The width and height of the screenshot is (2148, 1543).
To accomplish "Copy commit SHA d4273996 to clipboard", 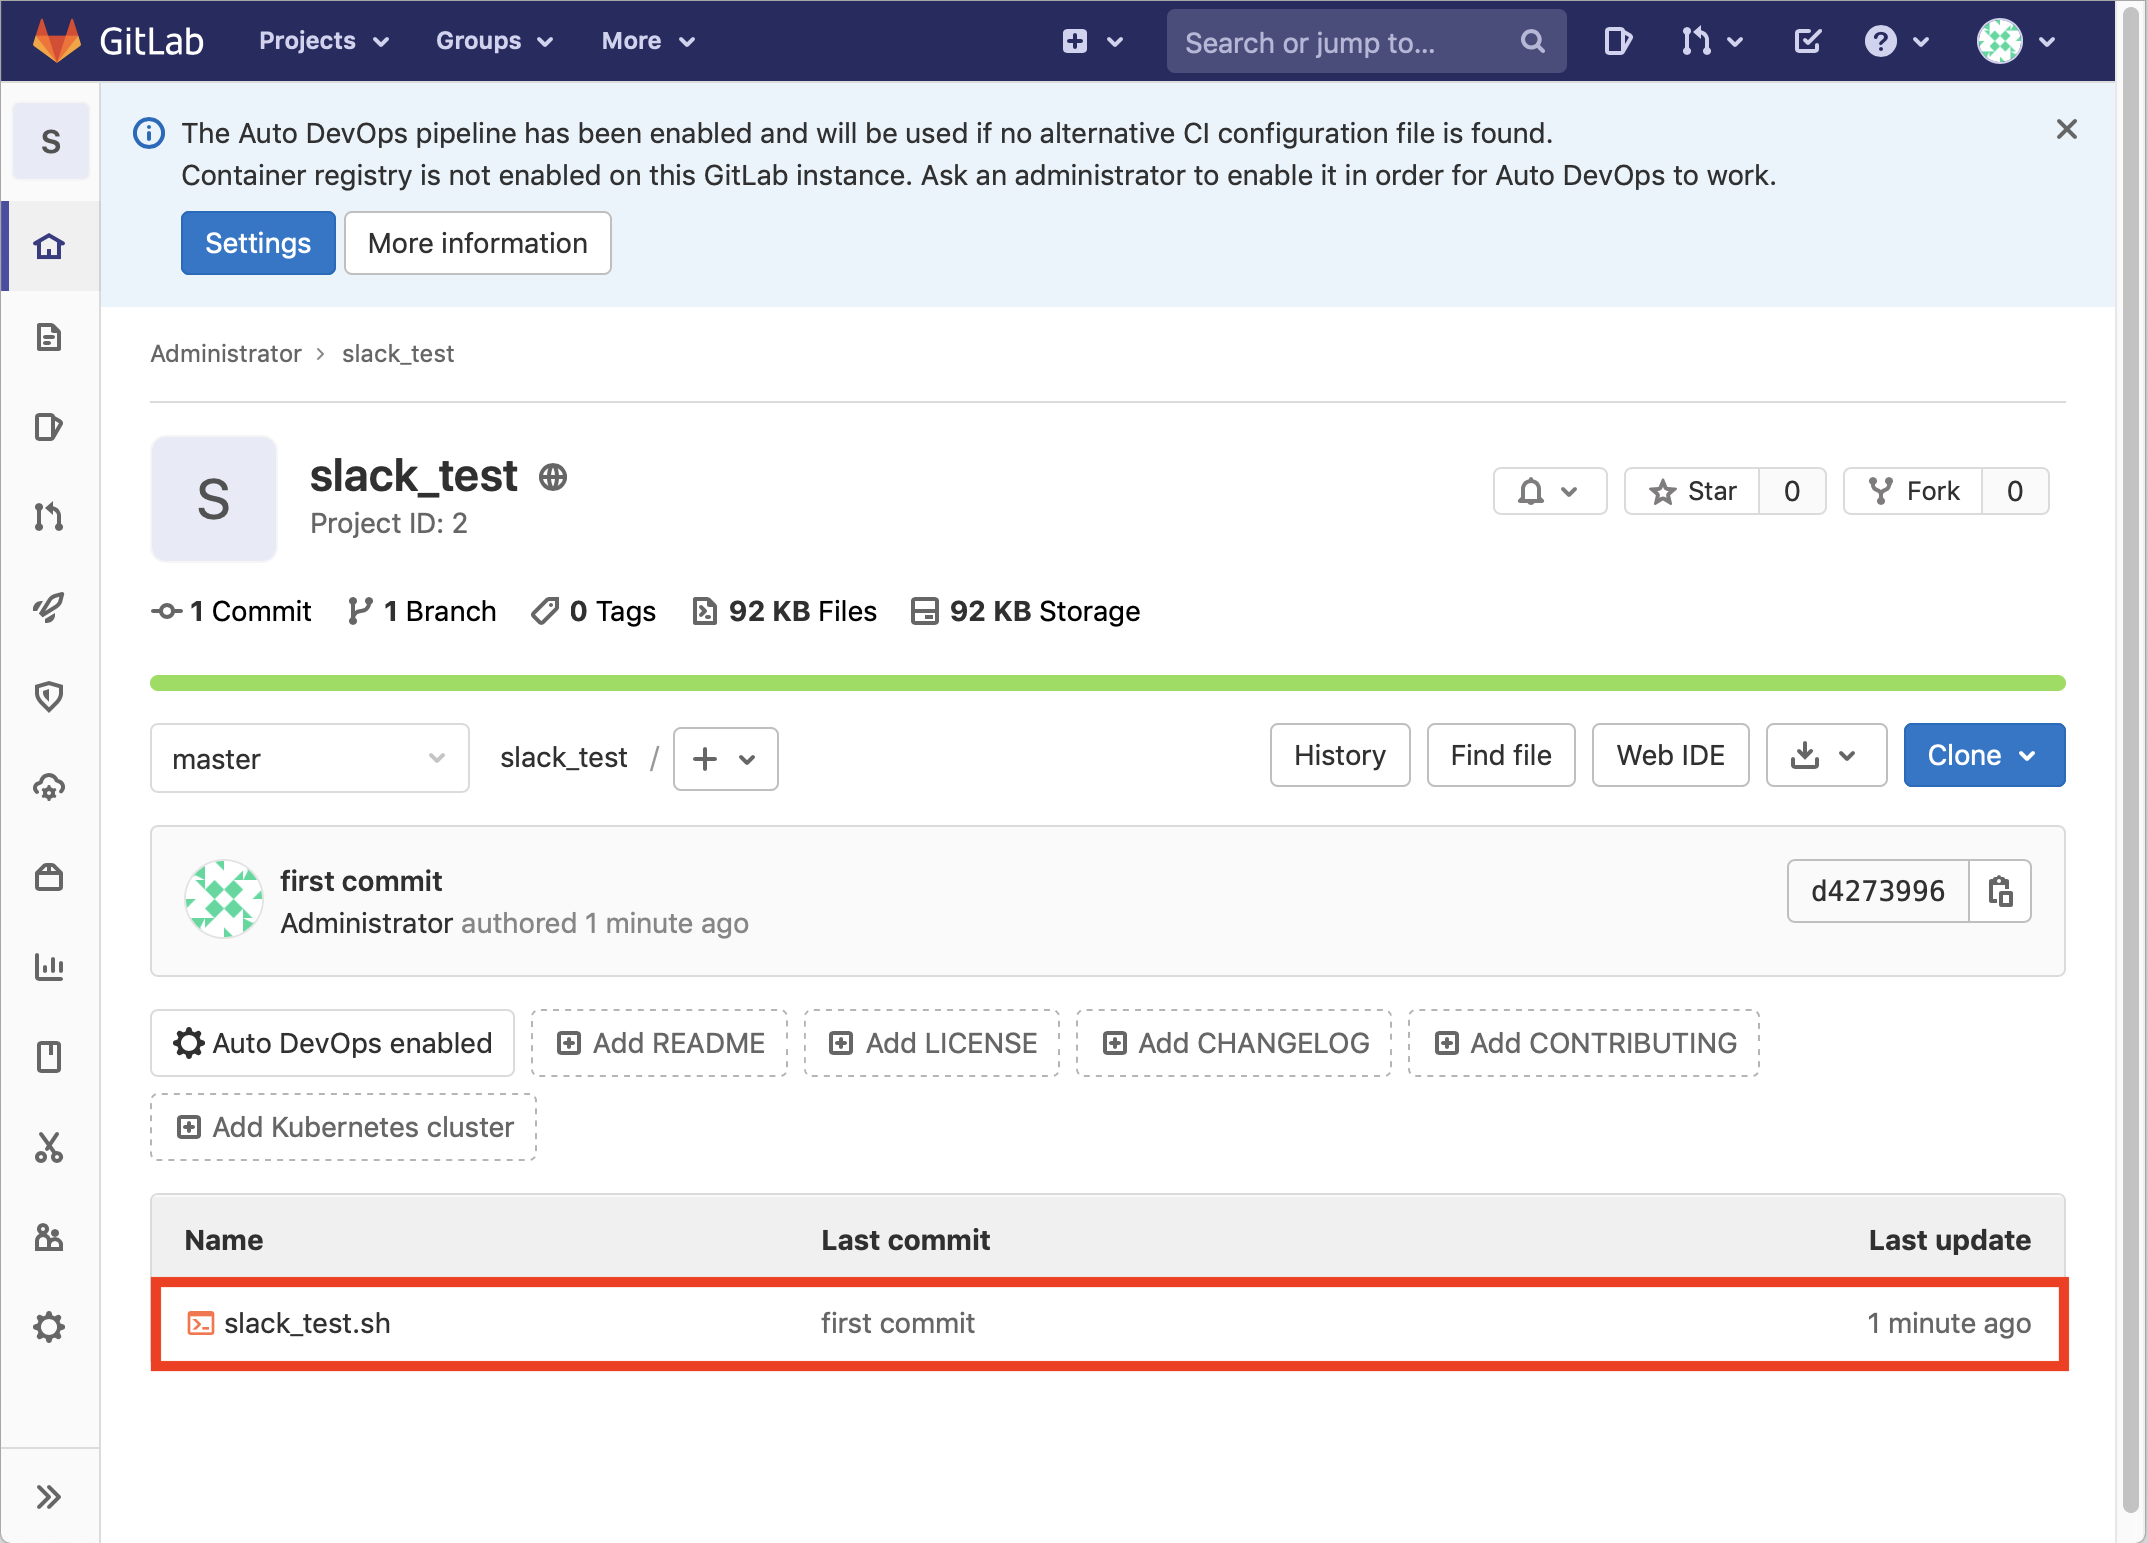I will pyautogui.click(x=2000, y=891).
